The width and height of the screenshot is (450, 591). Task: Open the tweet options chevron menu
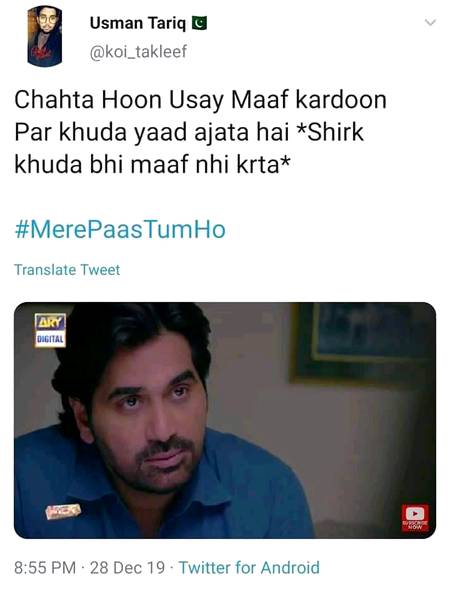pyautogui.click(x=430, y=23)
